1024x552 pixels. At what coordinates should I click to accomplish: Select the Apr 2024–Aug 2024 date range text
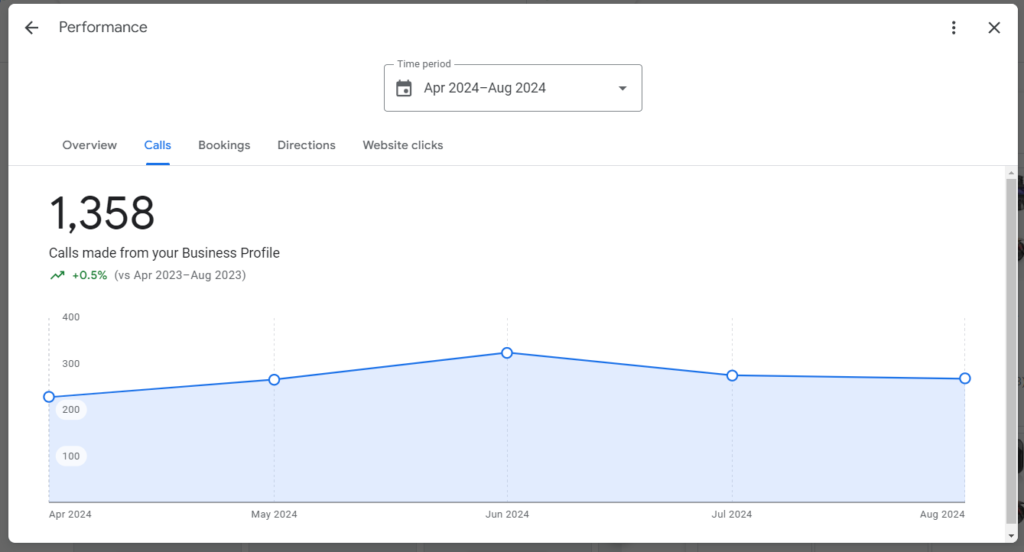[x=485, y=88]
